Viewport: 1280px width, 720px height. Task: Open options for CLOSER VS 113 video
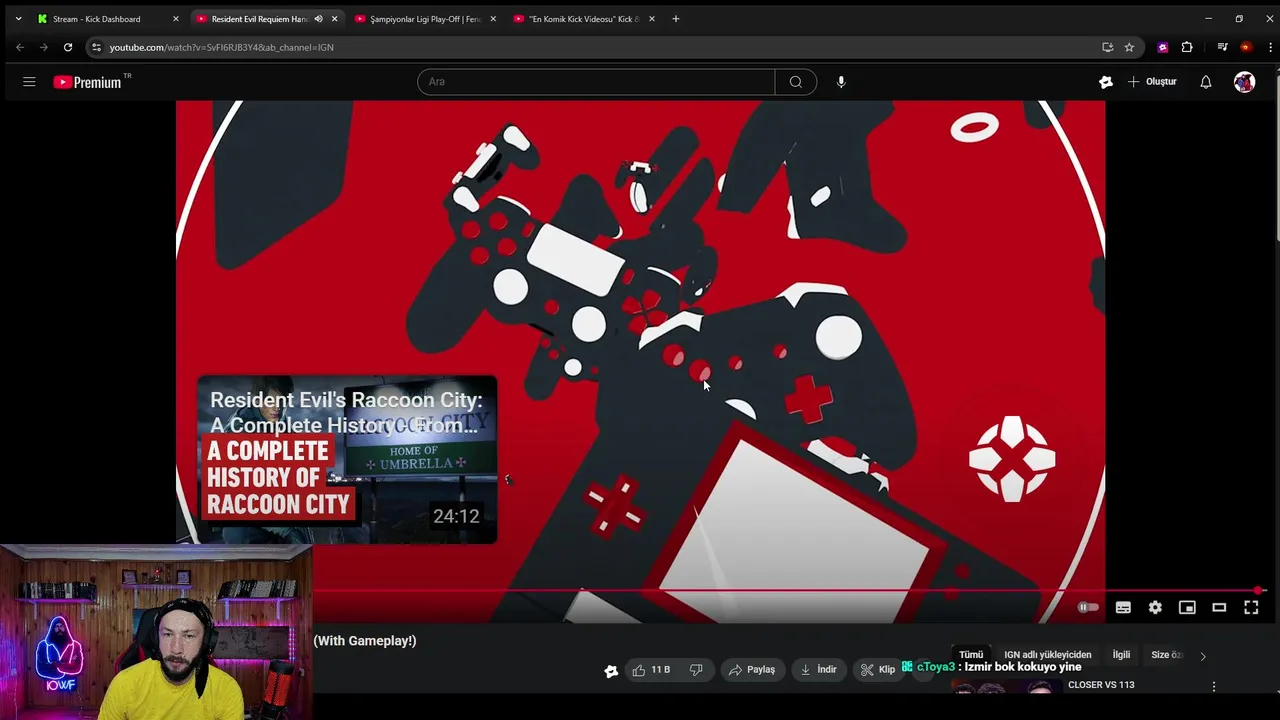click(1214, 687)
